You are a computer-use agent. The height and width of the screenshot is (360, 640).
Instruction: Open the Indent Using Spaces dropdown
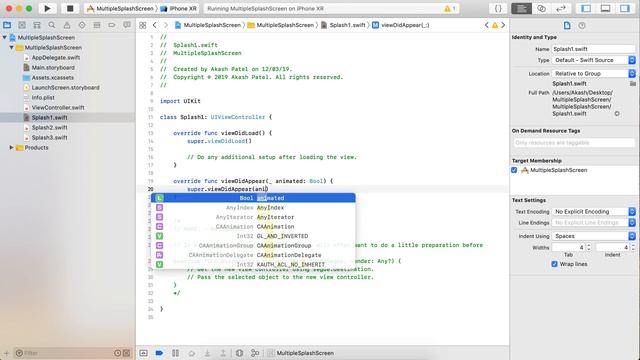pyautogui.click(x=593, y=236)
